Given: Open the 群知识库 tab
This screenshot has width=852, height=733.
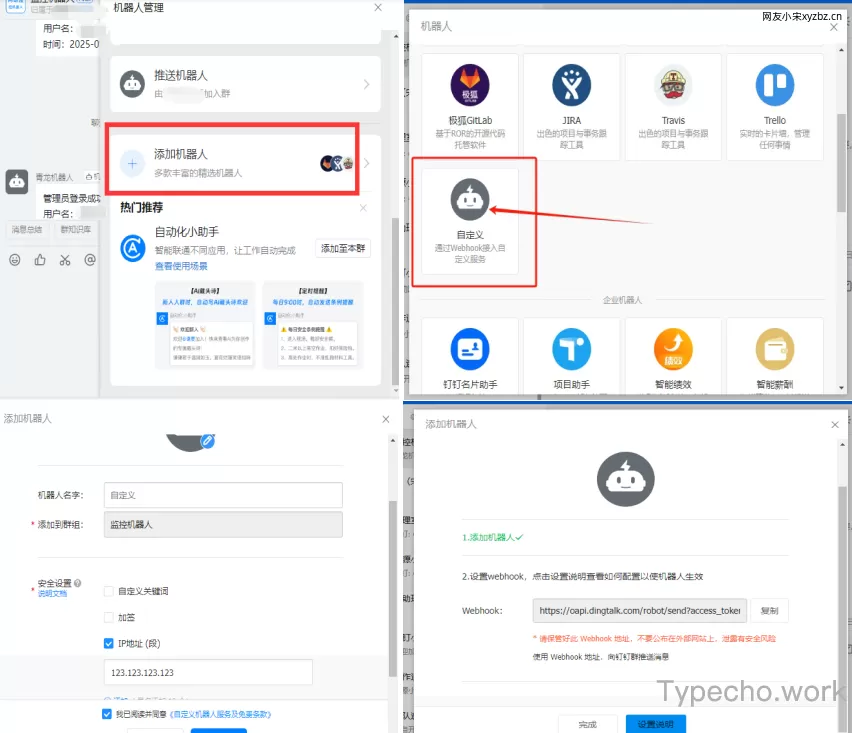Looking at the screenshot, I should (75, 230).
